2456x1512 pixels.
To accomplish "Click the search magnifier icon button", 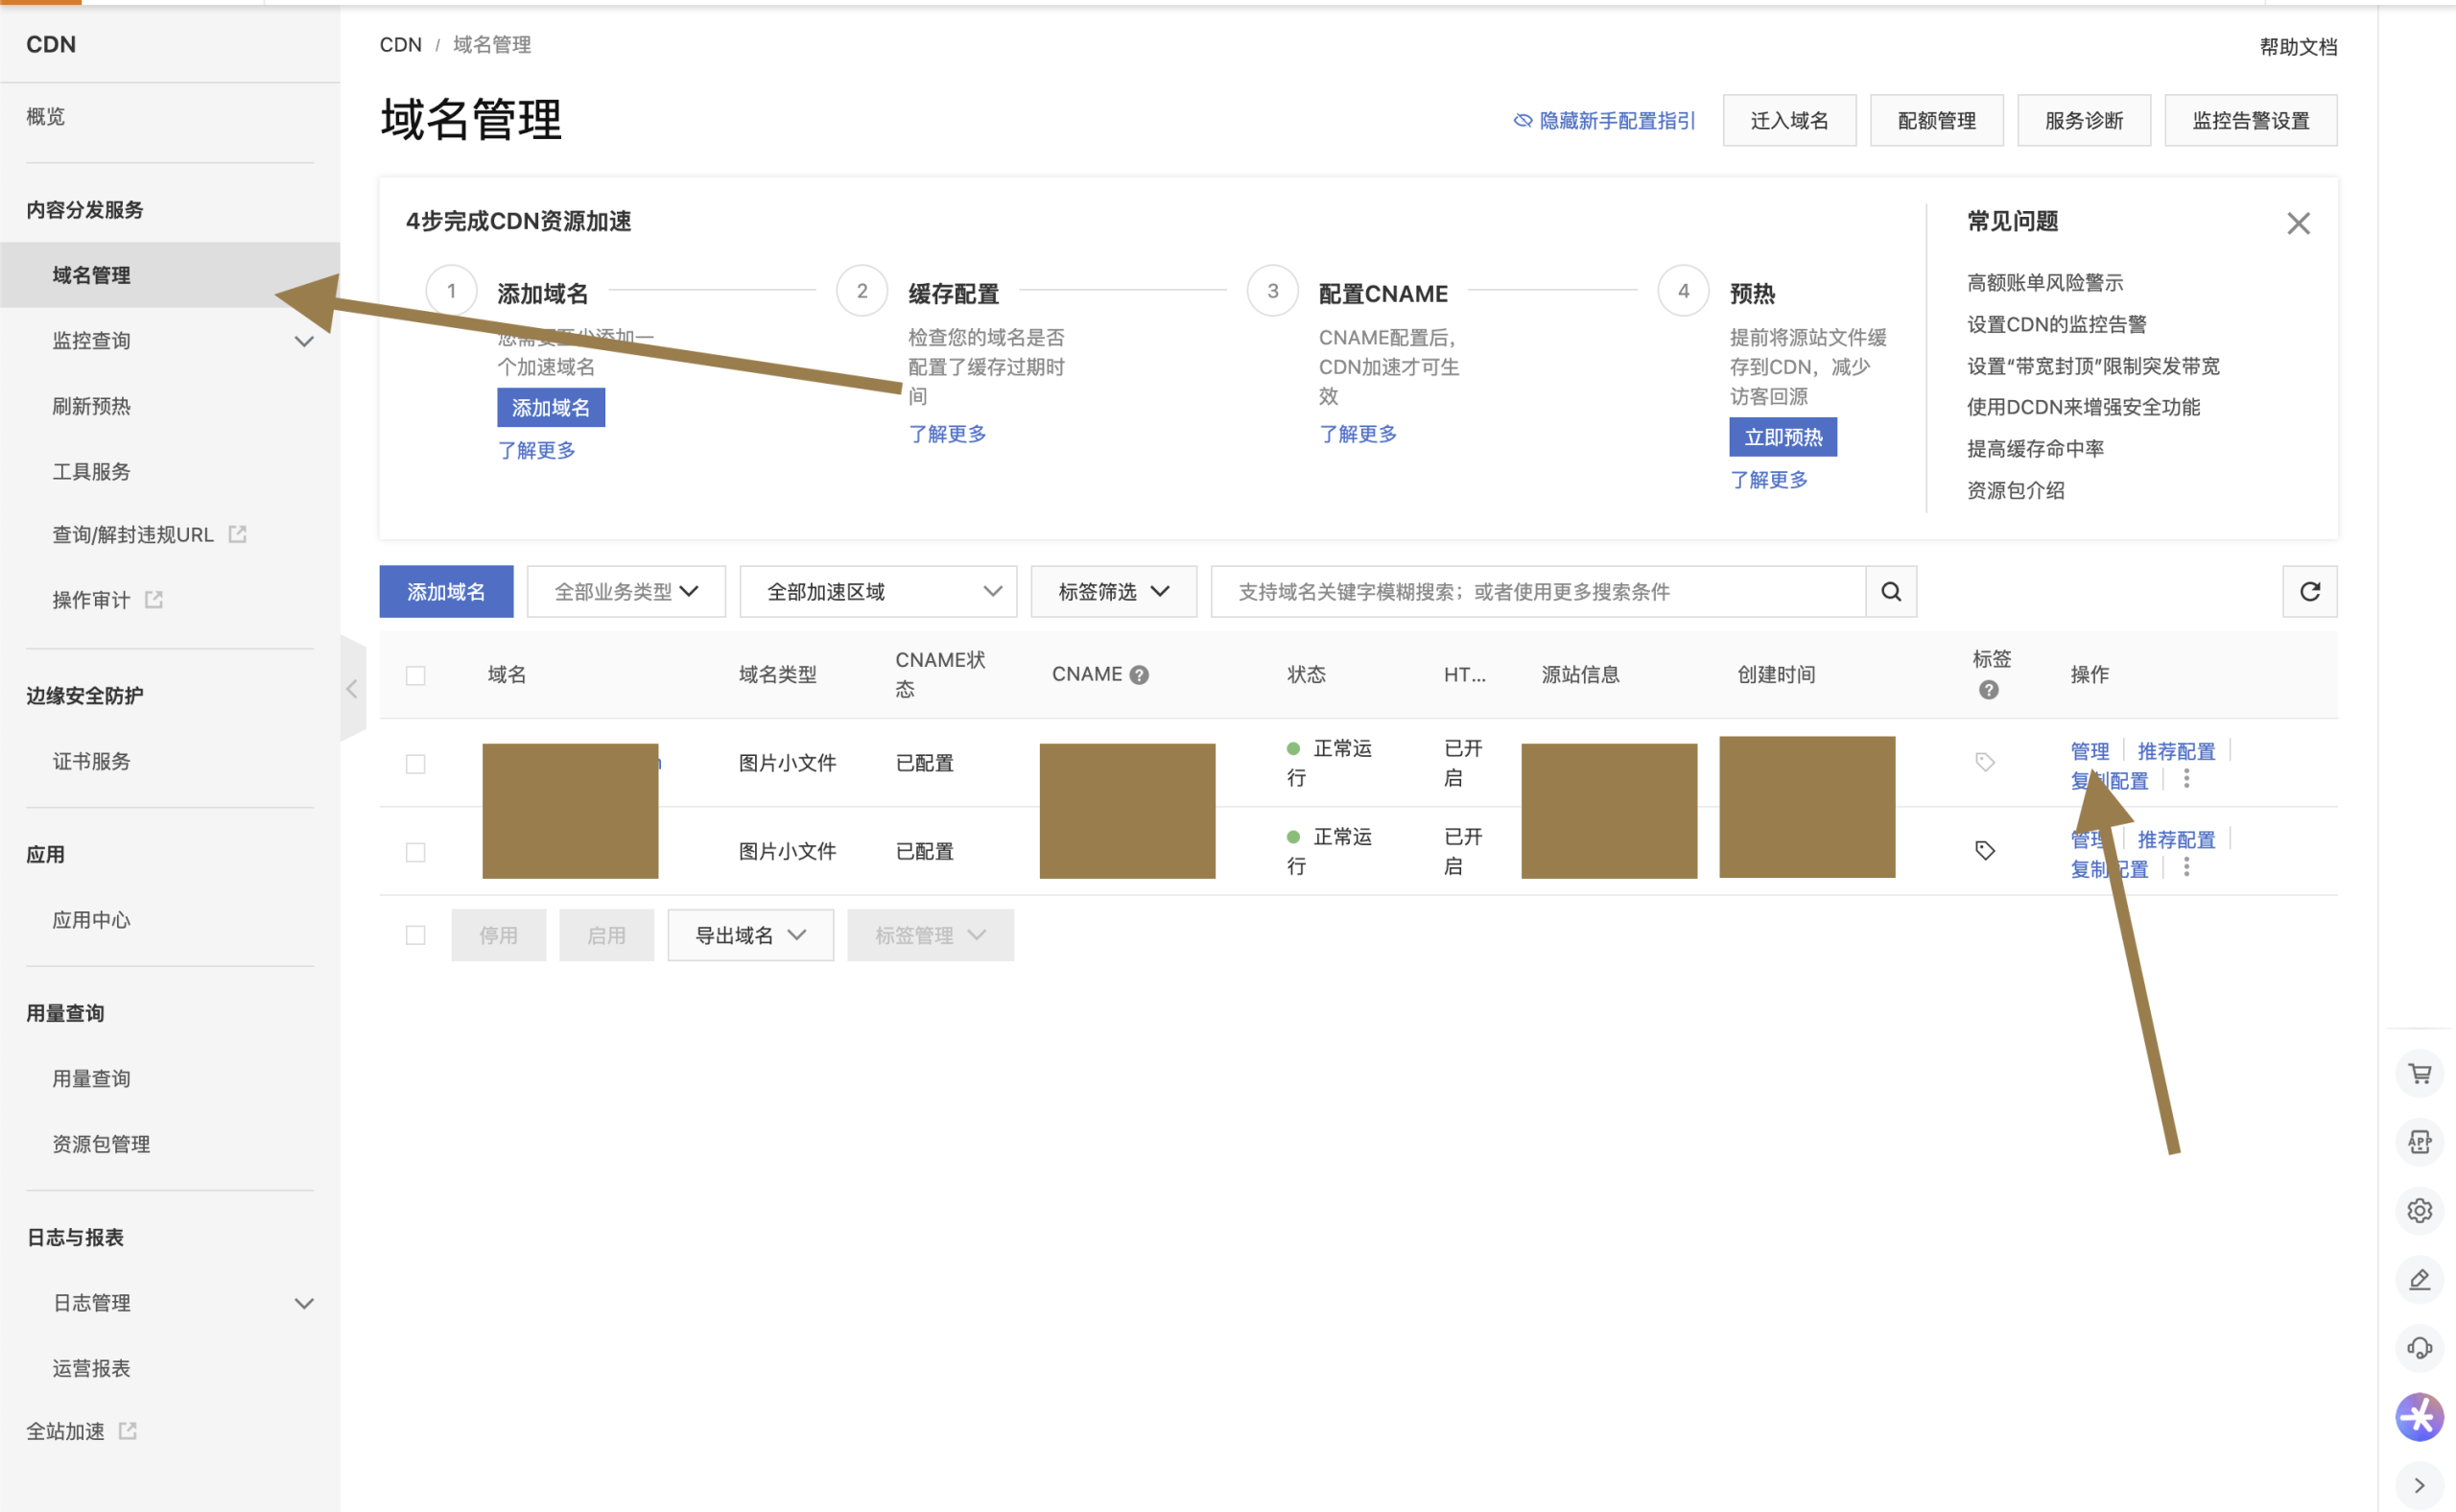I will pos(1891,591).
